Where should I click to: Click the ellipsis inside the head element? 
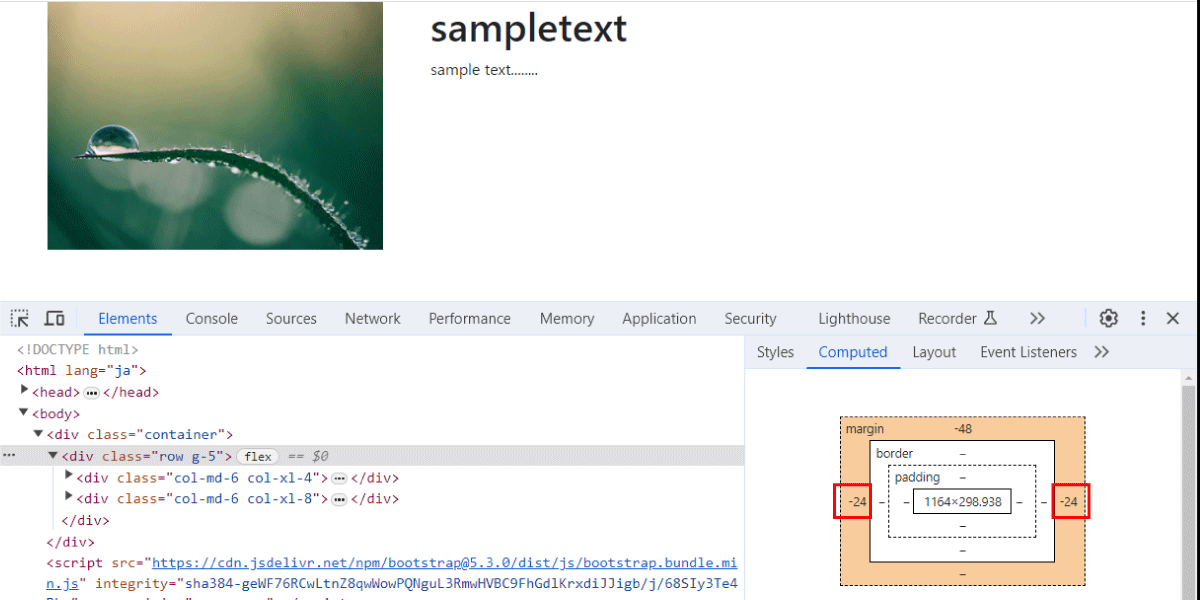(91, 393)
